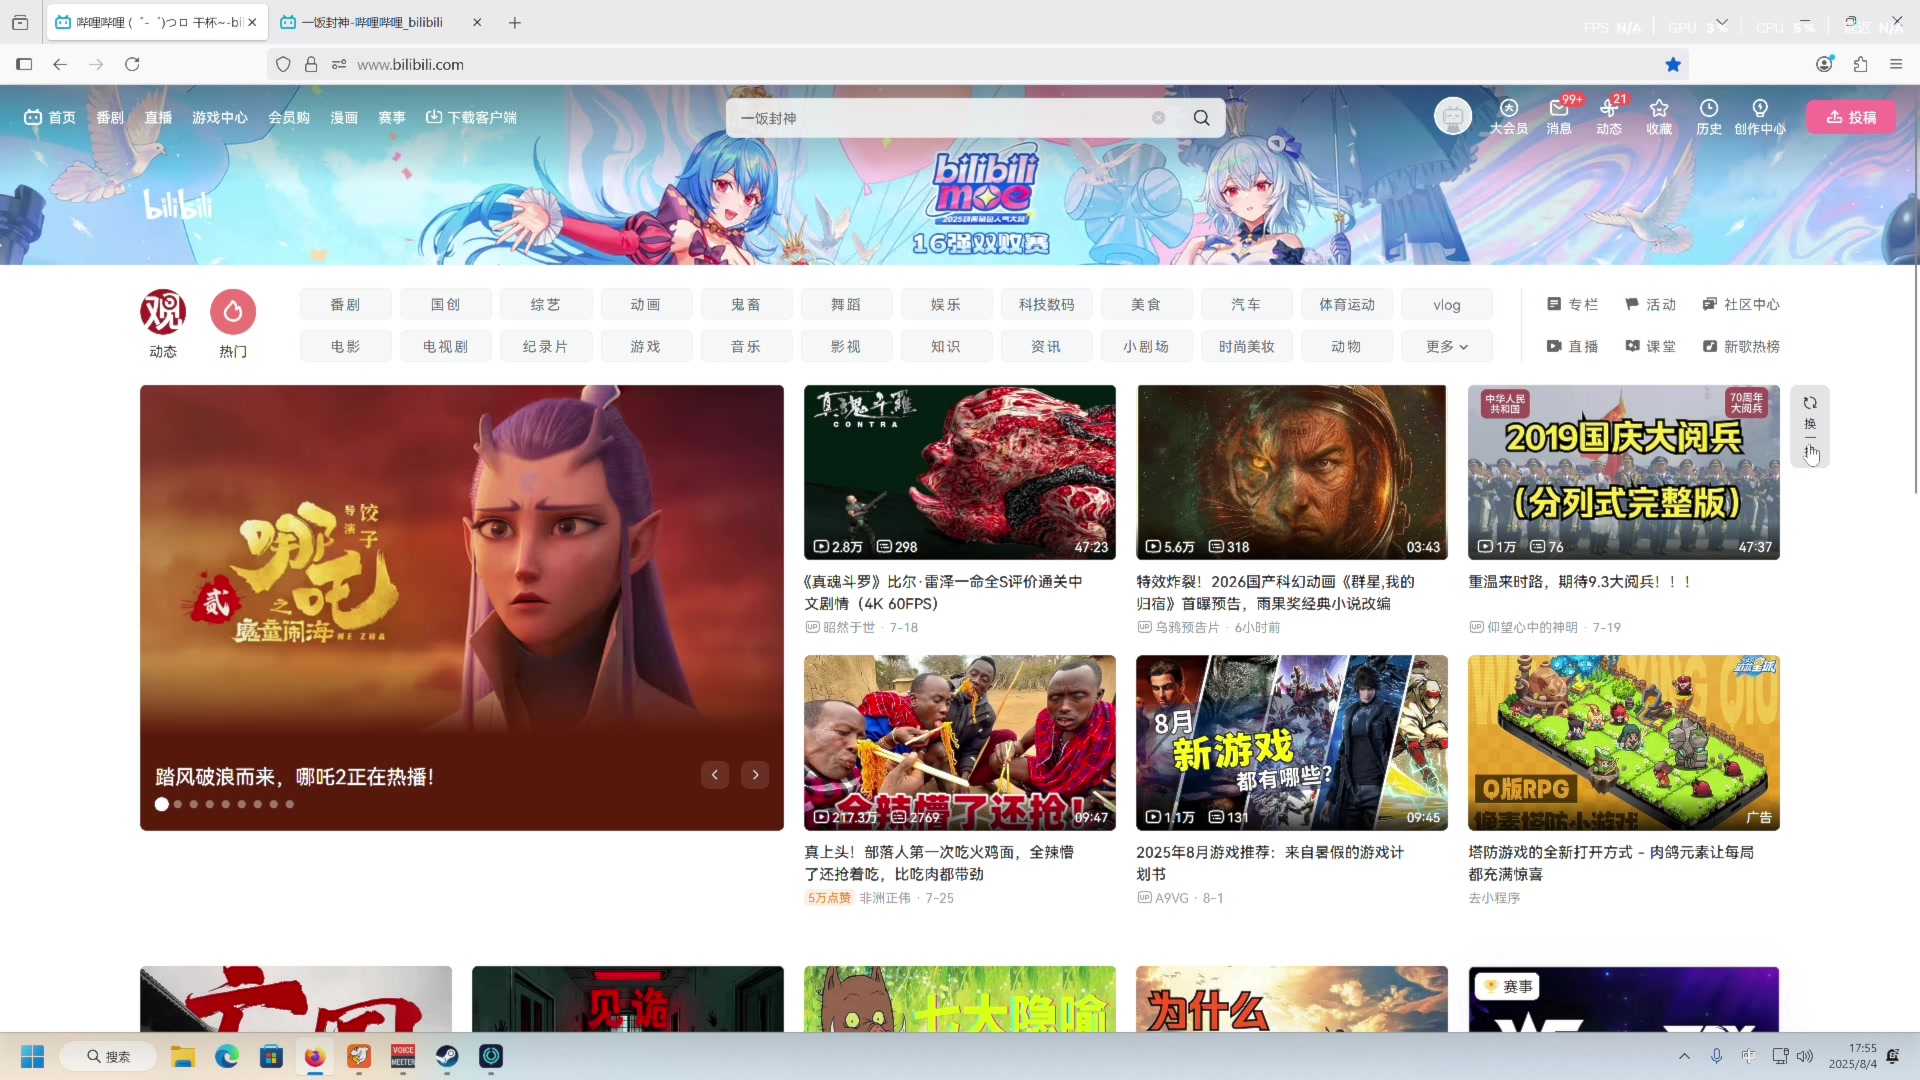Open the 动态 feed icon in header
The height and width of the screenshot is (1080, 1920).
[x=1609, y=117]
